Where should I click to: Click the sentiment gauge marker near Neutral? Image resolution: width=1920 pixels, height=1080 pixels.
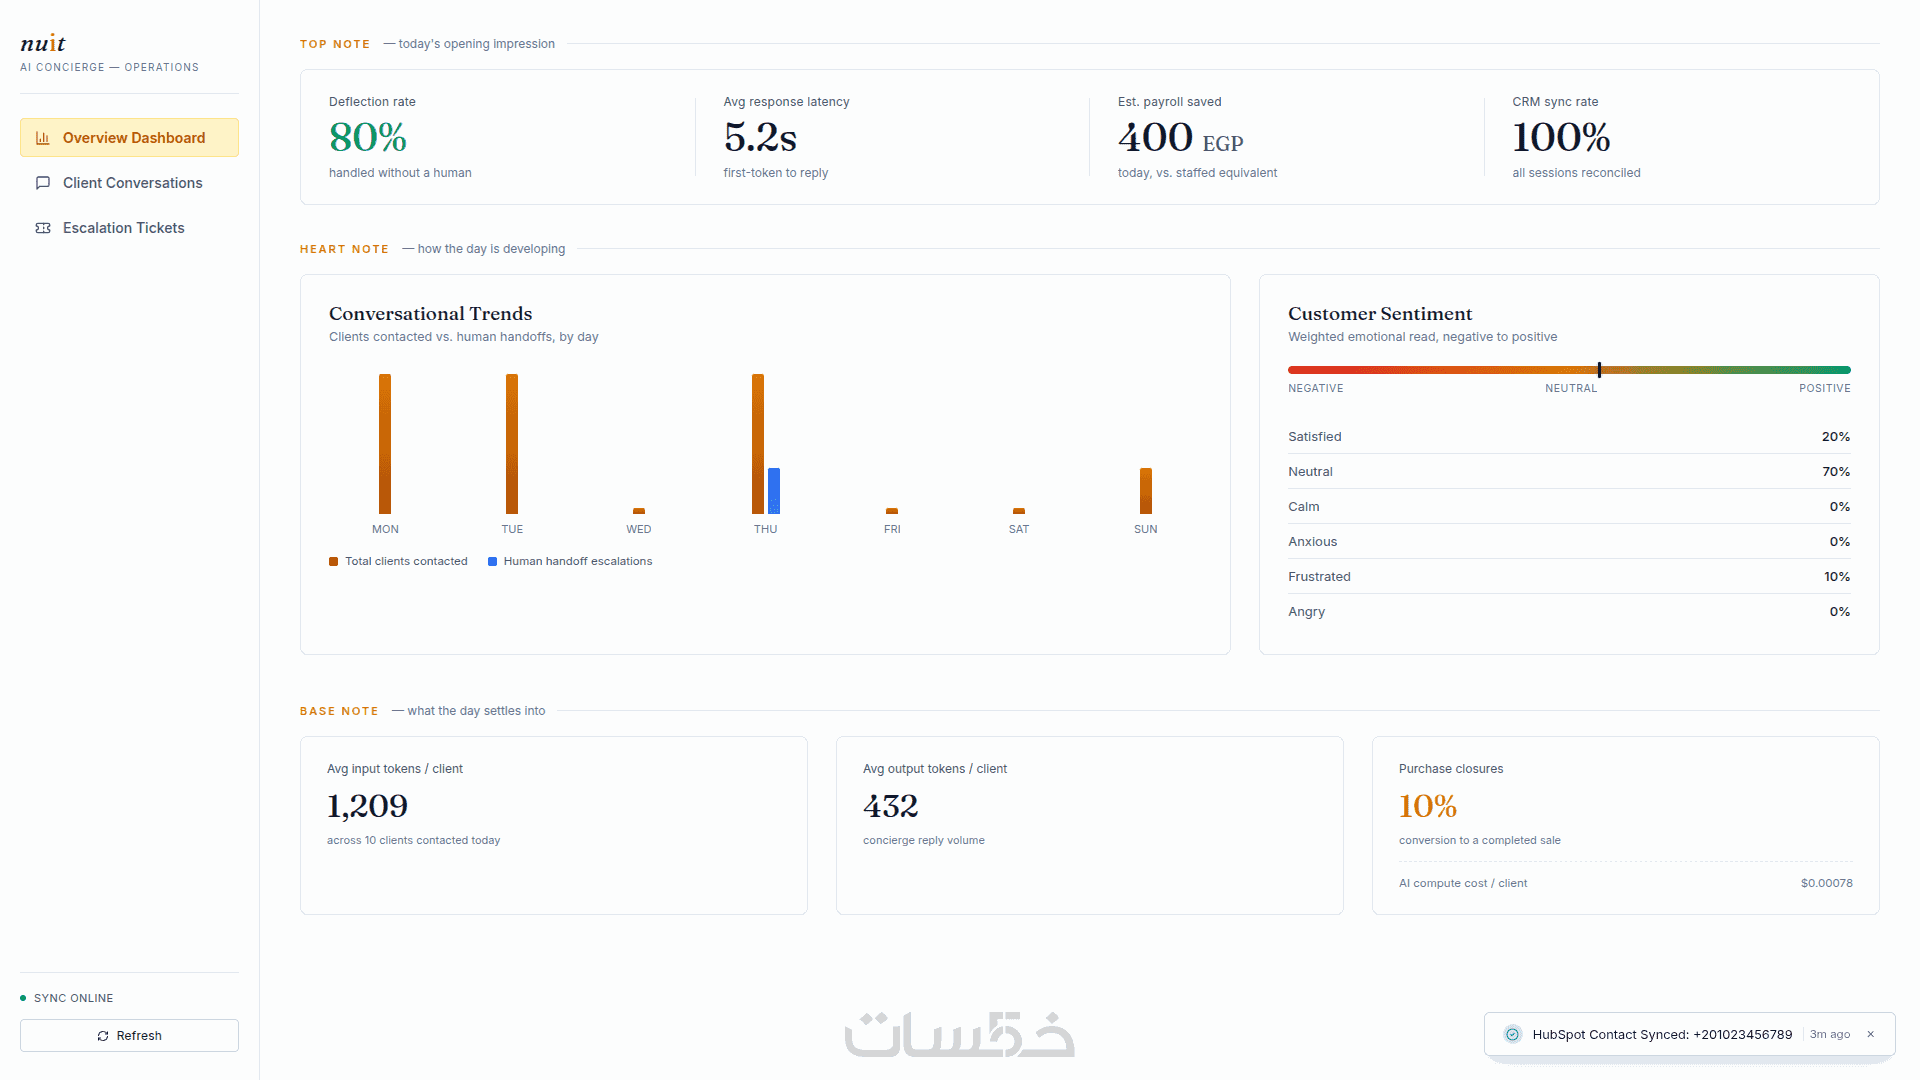pyautogui.click(x=1599, y=370)
